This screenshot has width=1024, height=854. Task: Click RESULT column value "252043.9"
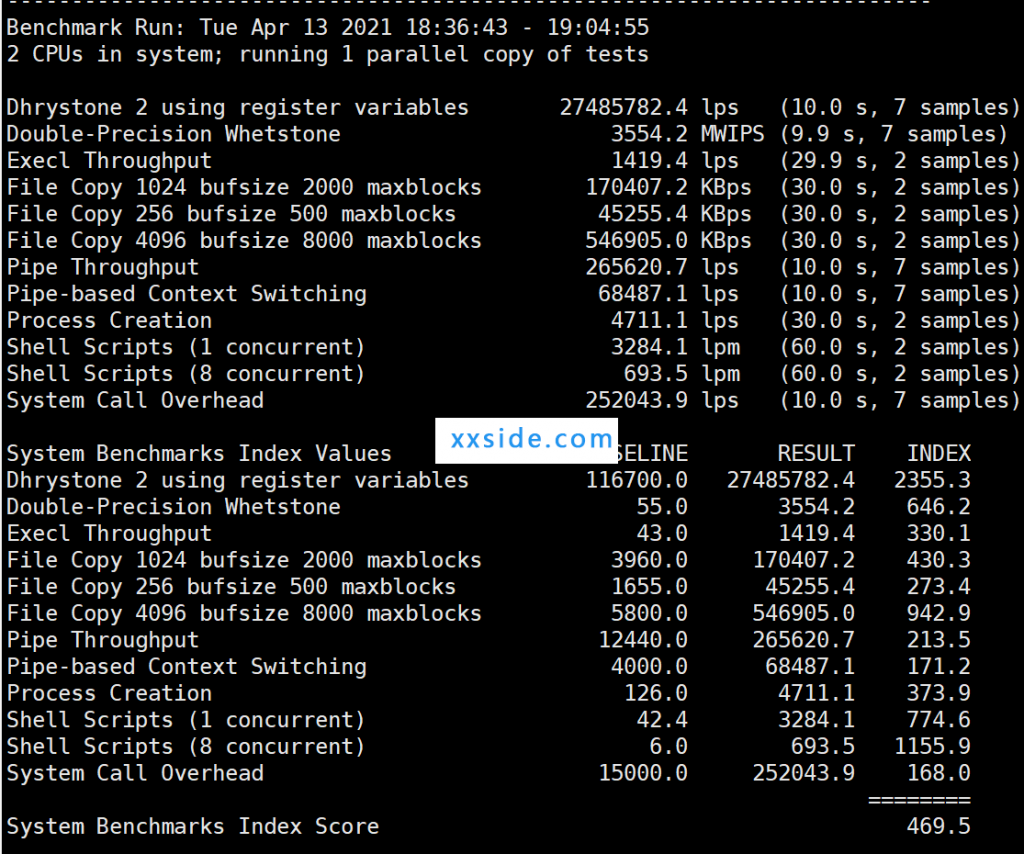(x=804, y=773)
